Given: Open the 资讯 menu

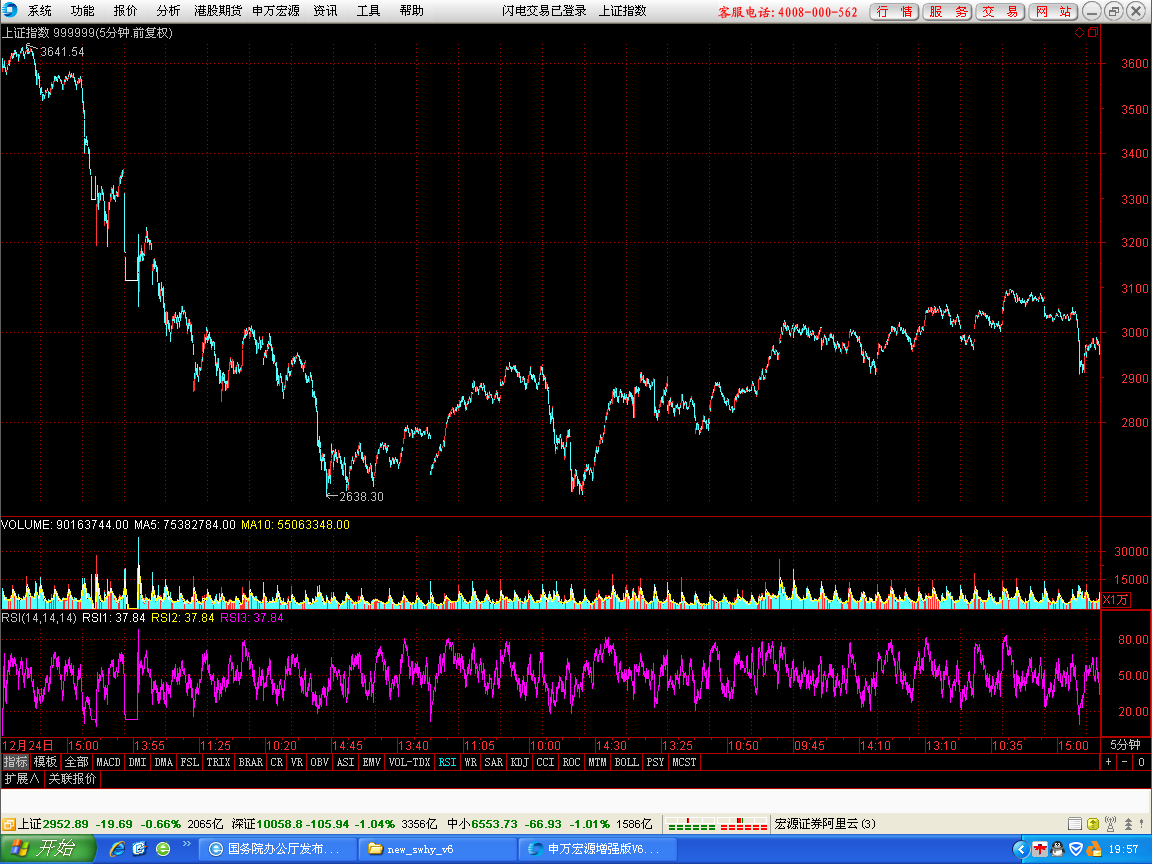Looking at the screenshot, I should 325,10.
